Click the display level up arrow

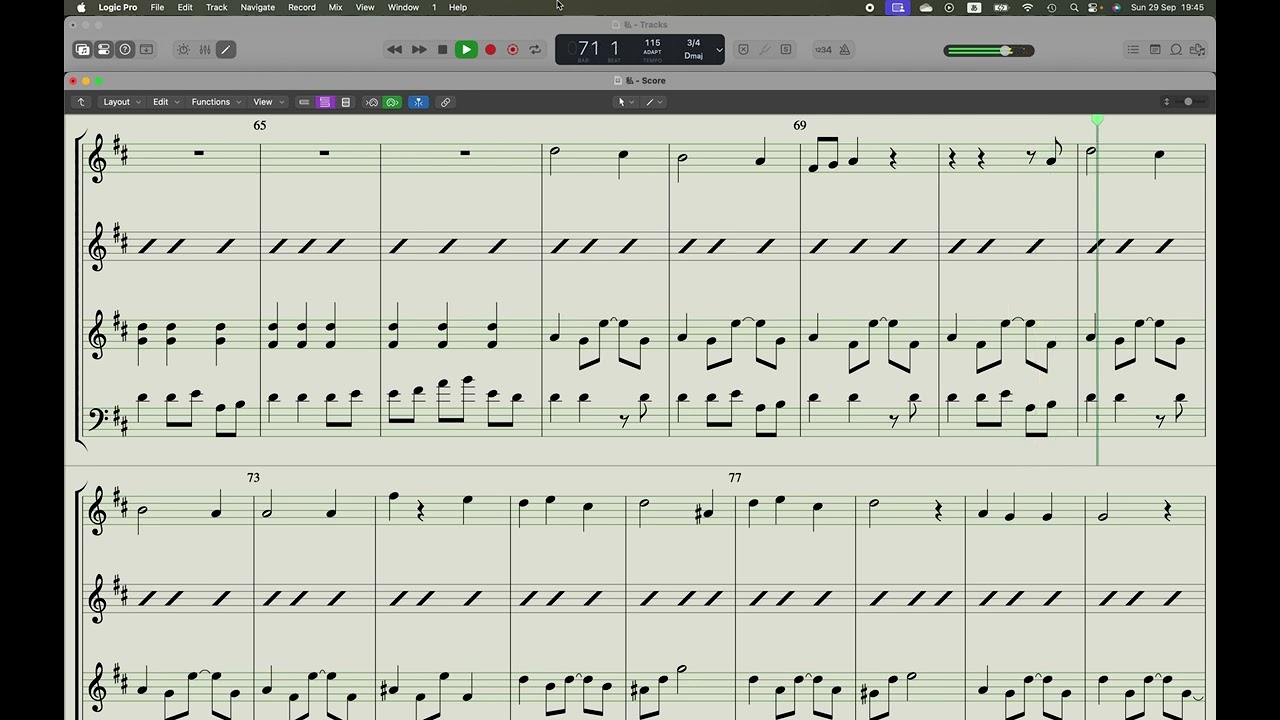[x=81, y=102]
